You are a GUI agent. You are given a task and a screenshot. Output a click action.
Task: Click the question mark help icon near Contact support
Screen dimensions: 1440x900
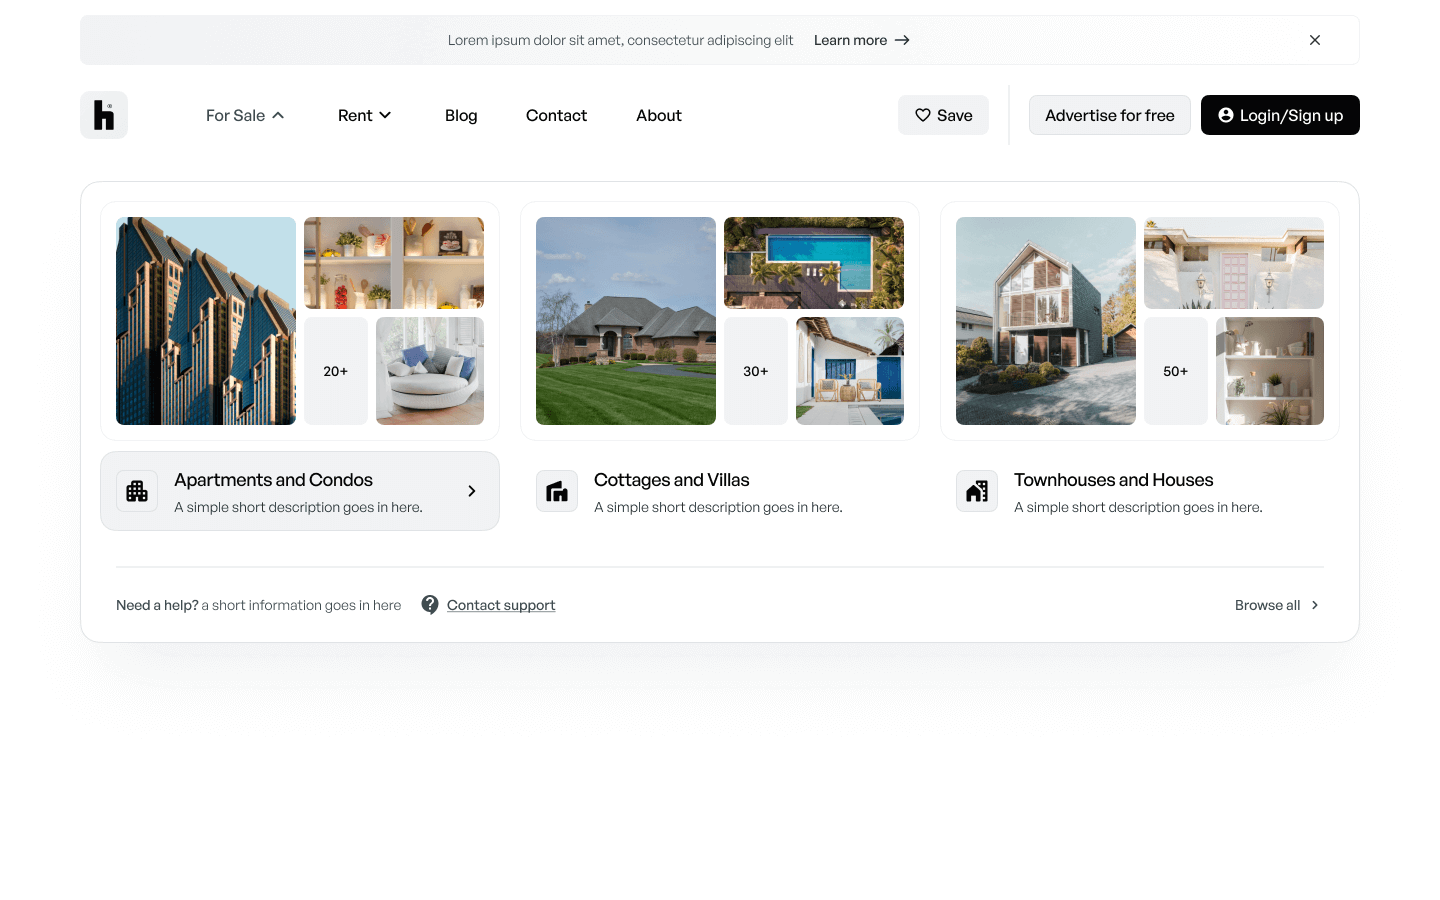430,604
